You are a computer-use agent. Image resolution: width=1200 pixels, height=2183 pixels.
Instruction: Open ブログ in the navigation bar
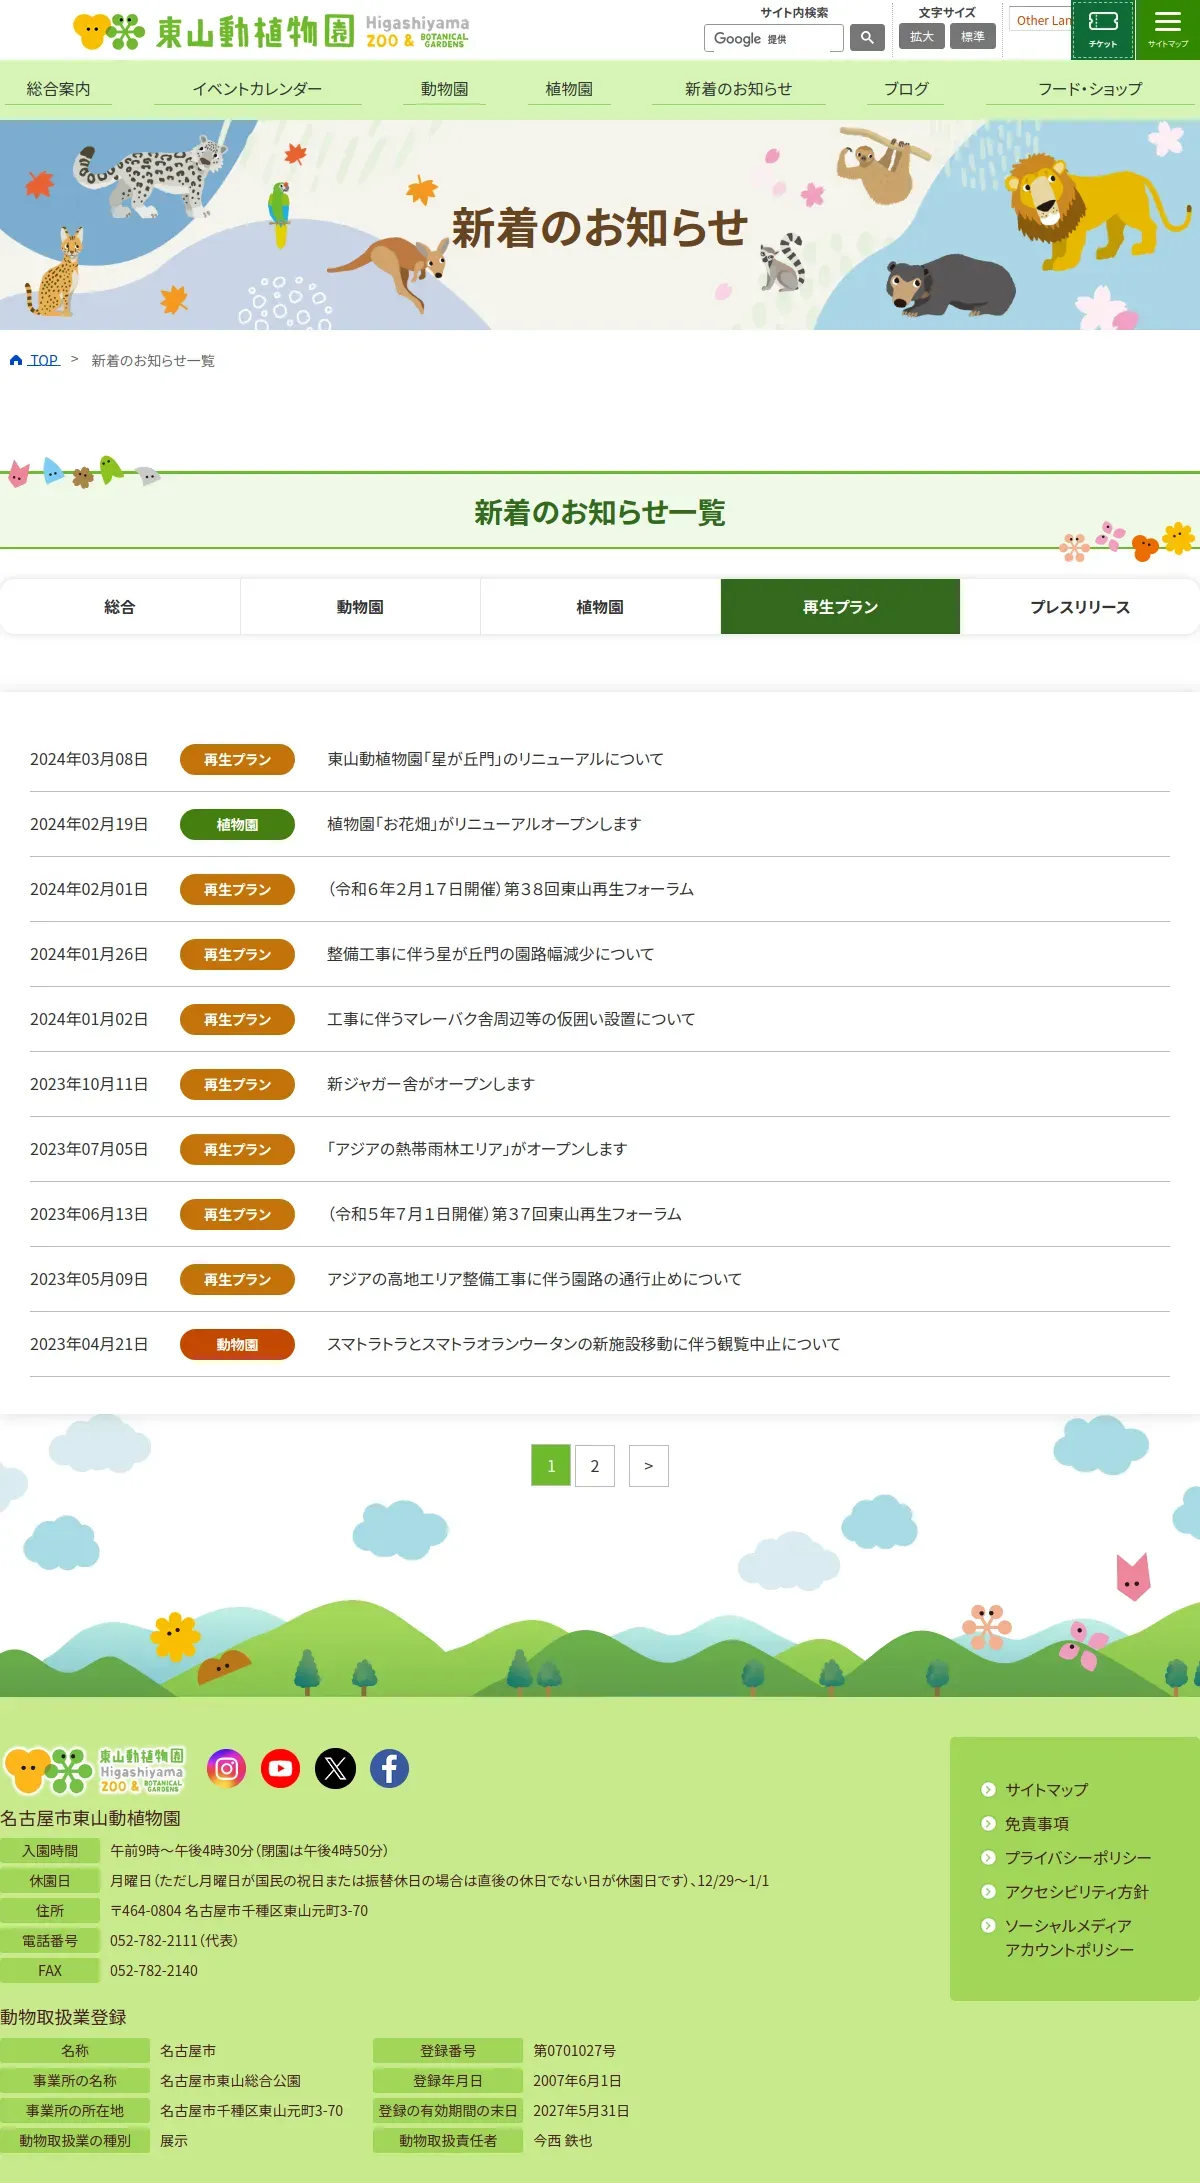(x=906, y=89)
